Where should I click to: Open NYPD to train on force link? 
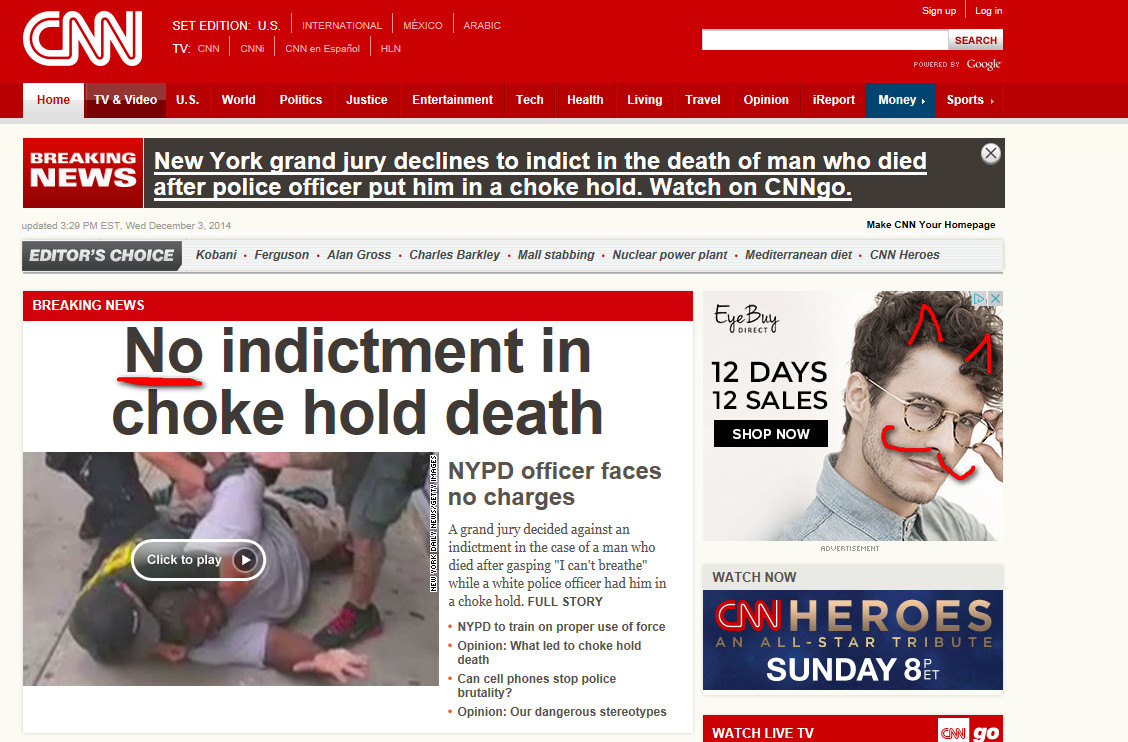(561, 627)
